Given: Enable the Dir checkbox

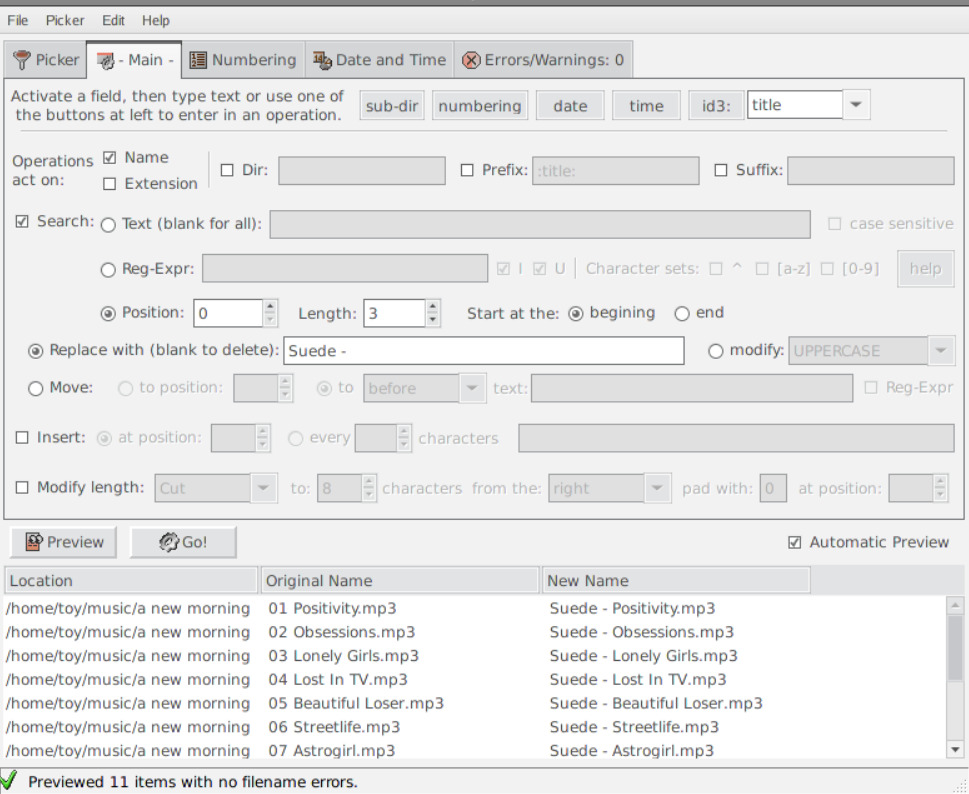Looking at the screenshot, I should [x=227, y=170].
